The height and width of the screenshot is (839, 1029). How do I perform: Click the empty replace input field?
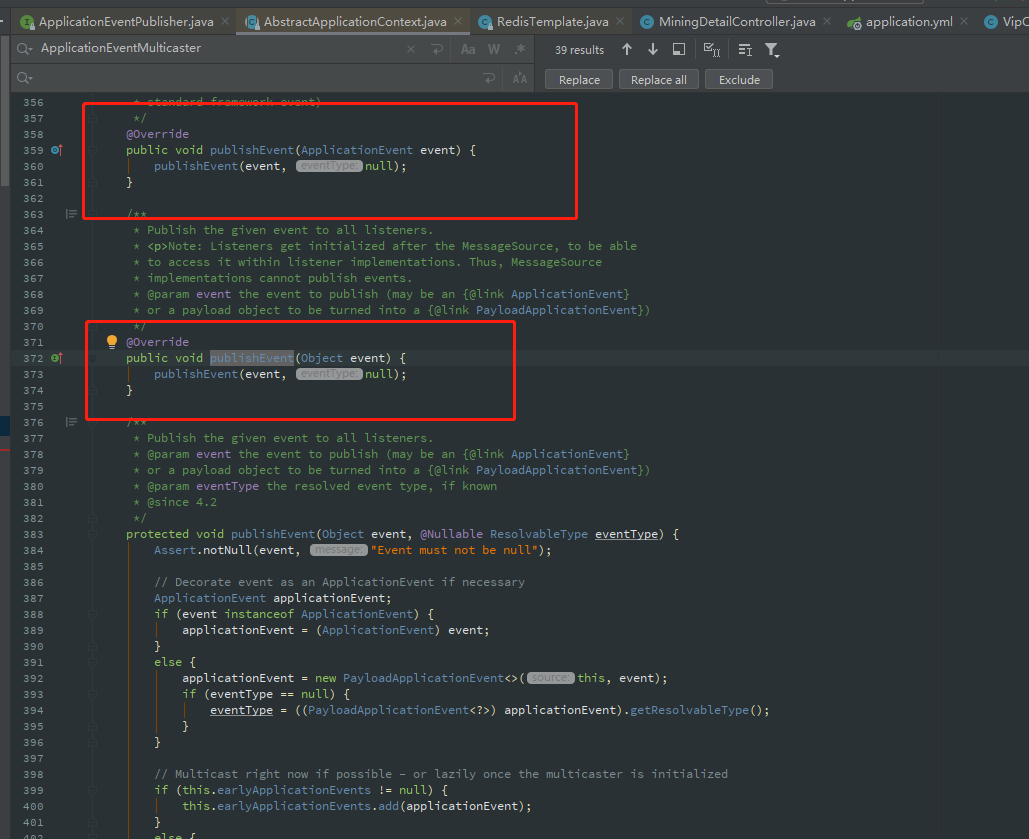tap(256, 78)
